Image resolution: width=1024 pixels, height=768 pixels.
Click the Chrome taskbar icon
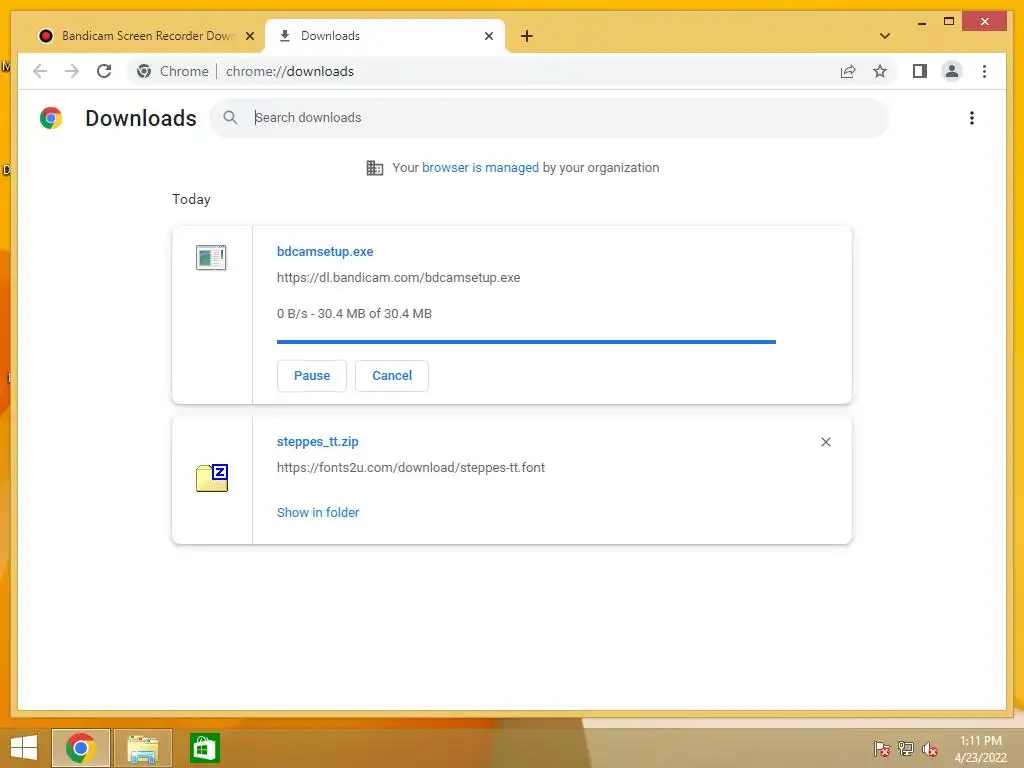(x=81, y=748)
